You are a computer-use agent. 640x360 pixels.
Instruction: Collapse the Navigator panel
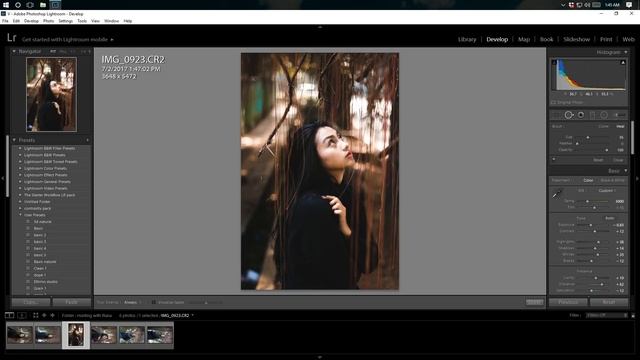coord(14,51)
